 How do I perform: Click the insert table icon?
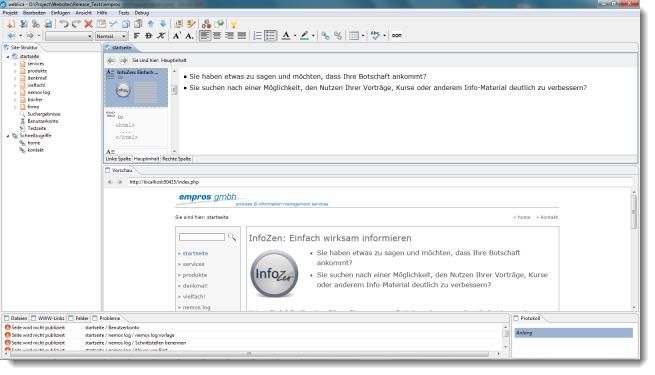354,36
